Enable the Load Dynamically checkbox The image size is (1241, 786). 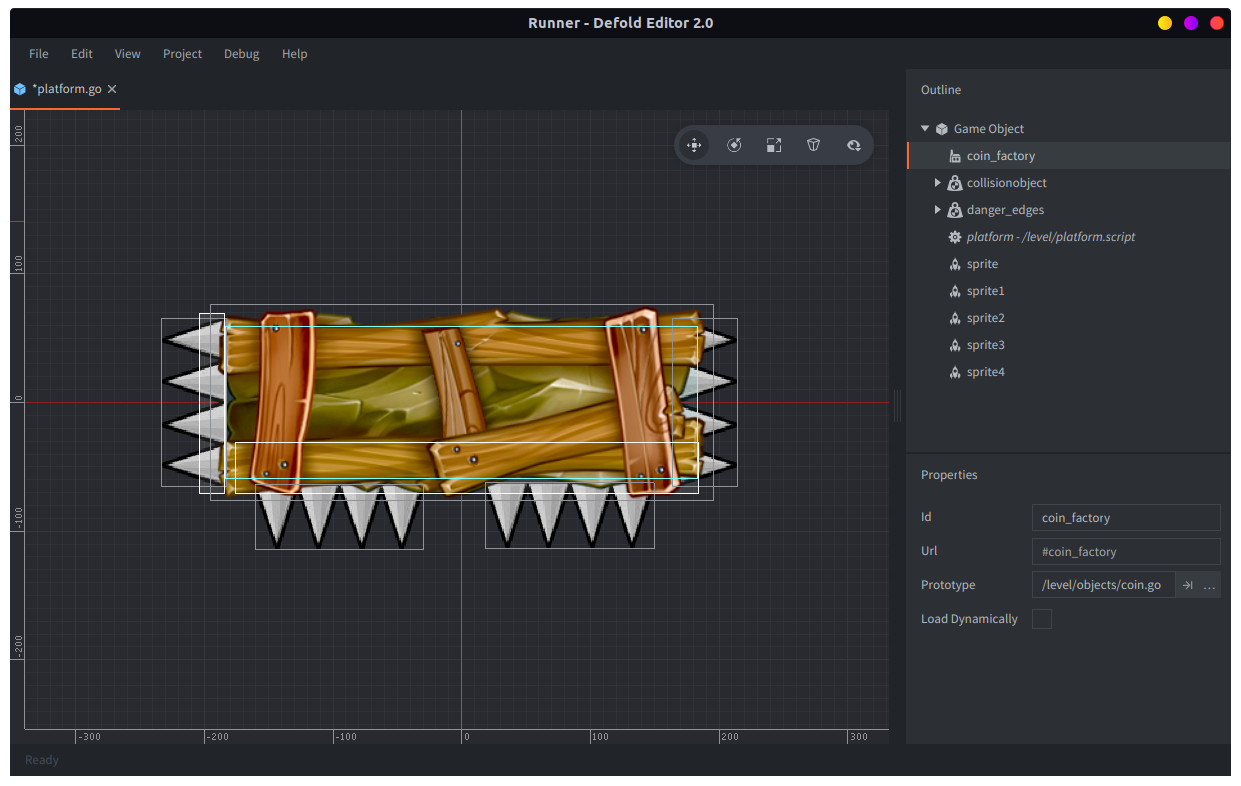[x=1041, y=619]
